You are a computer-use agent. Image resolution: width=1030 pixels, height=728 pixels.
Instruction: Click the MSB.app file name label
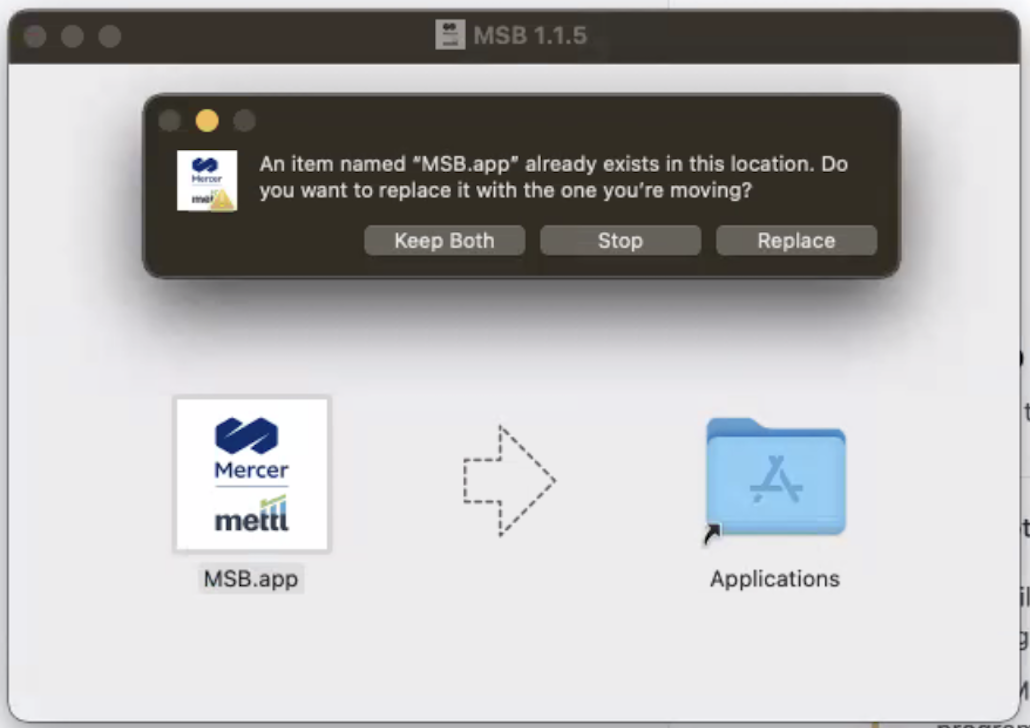pos(252,579)
